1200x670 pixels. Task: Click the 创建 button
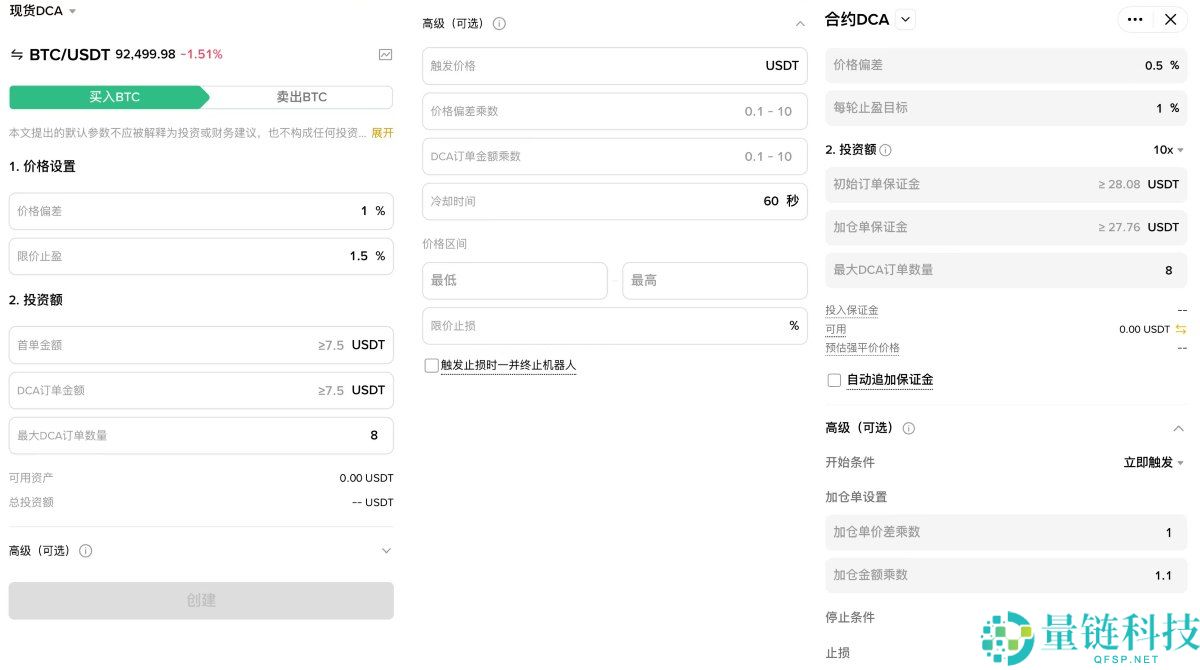200,600
